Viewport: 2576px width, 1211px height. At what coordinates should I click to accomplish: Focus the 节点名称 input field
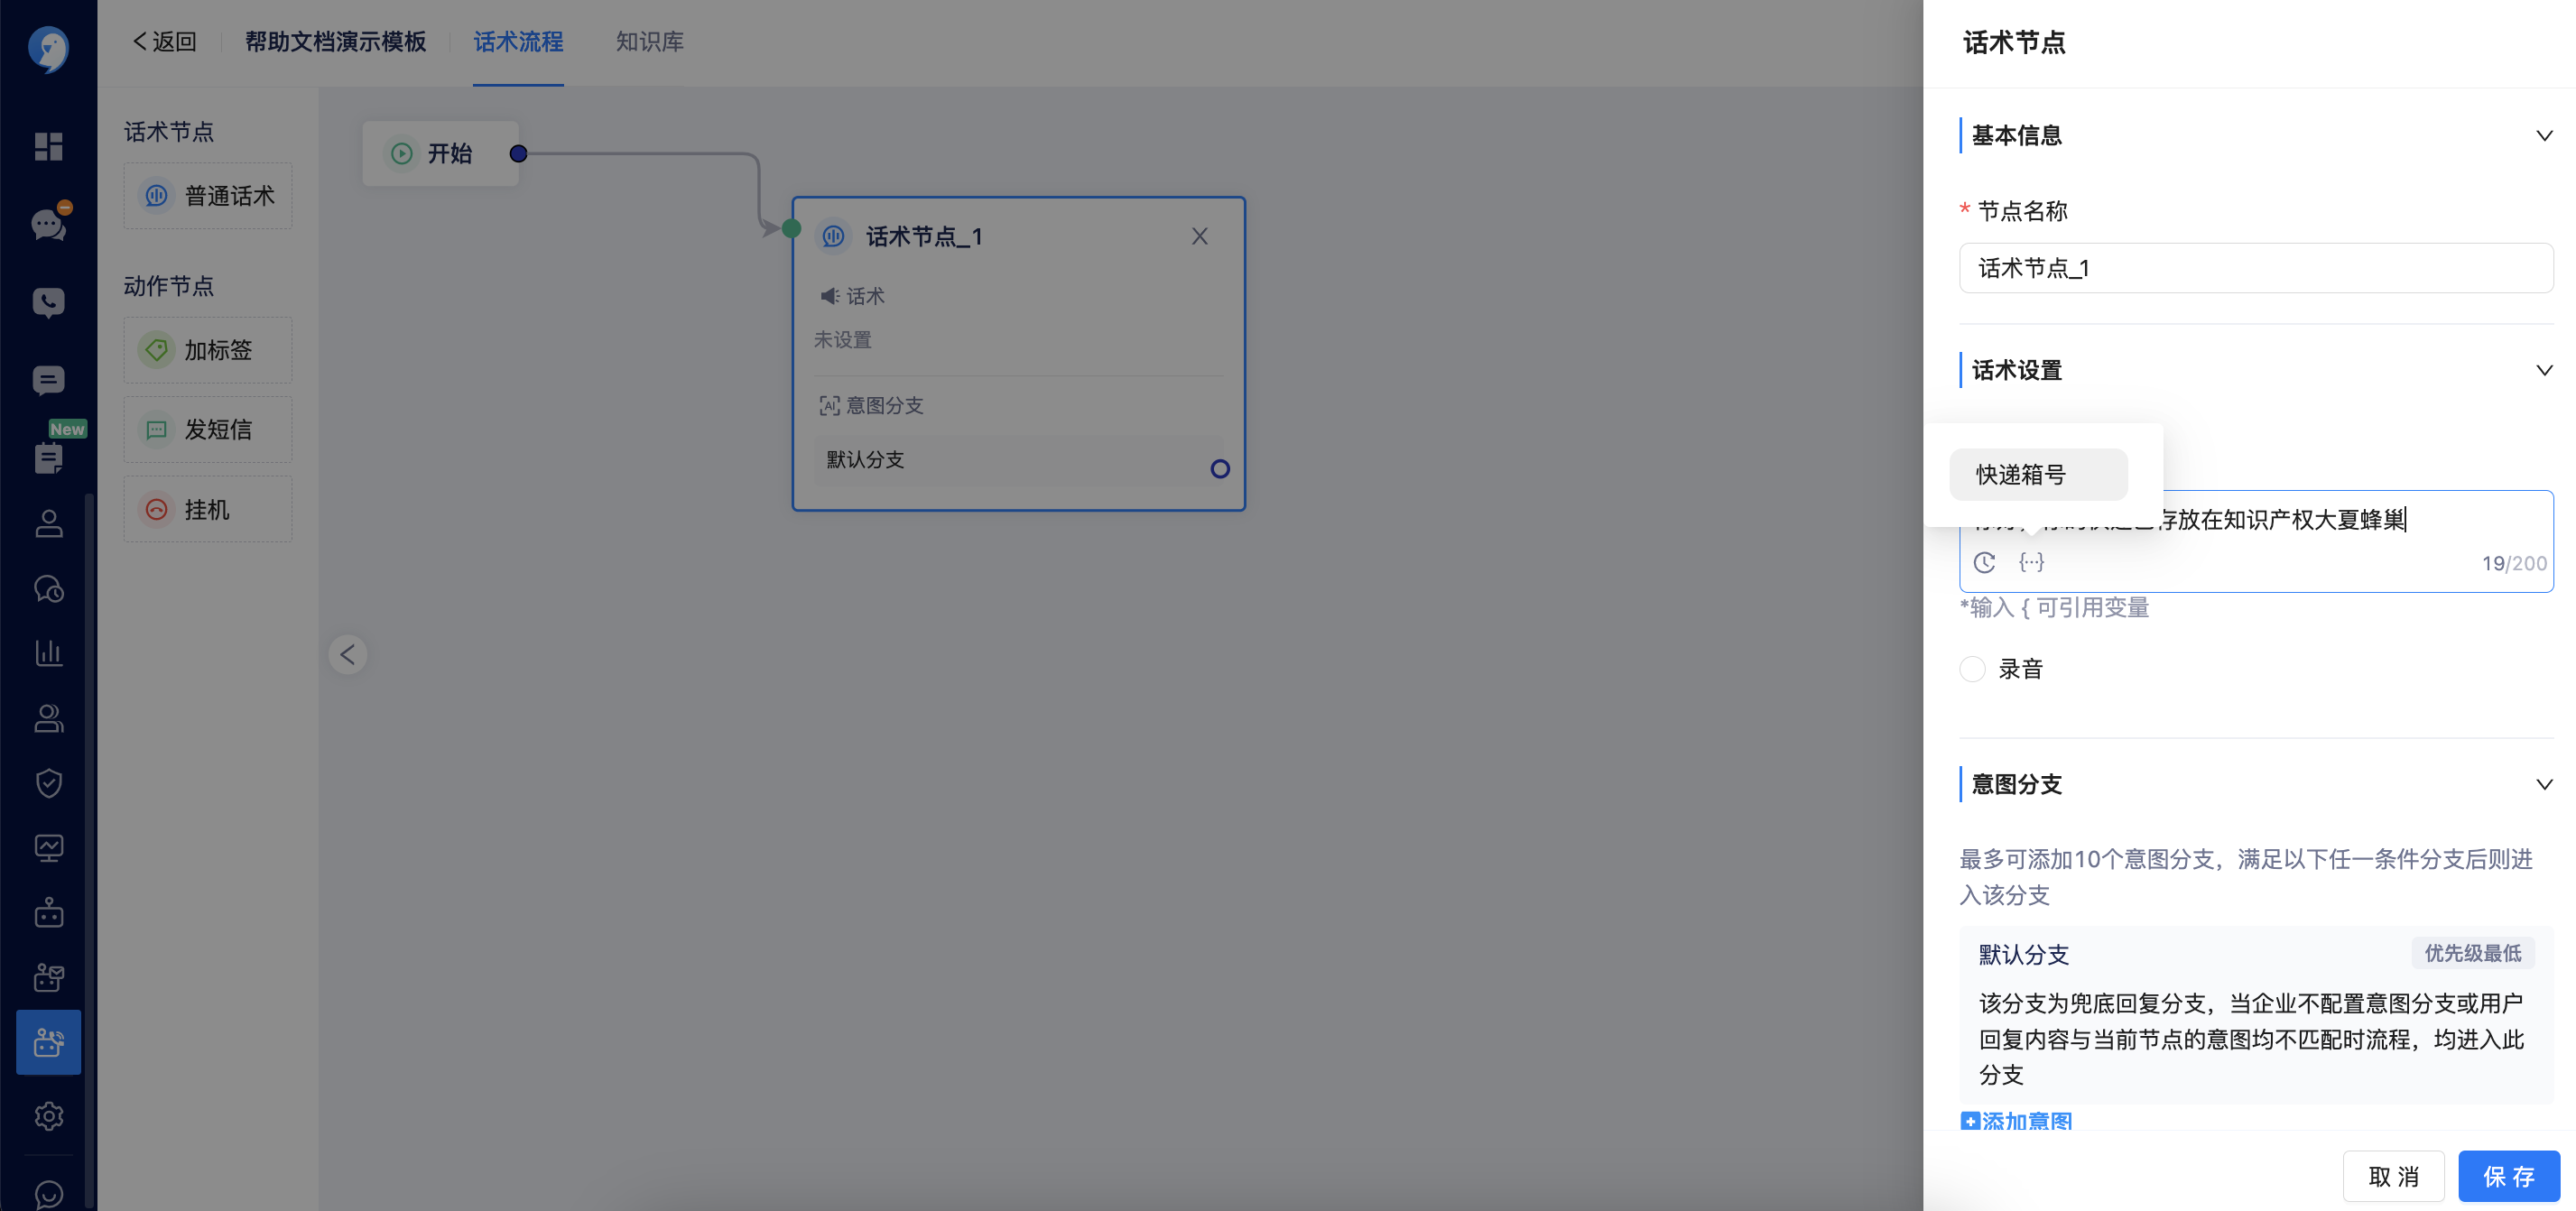[2255, 268]
